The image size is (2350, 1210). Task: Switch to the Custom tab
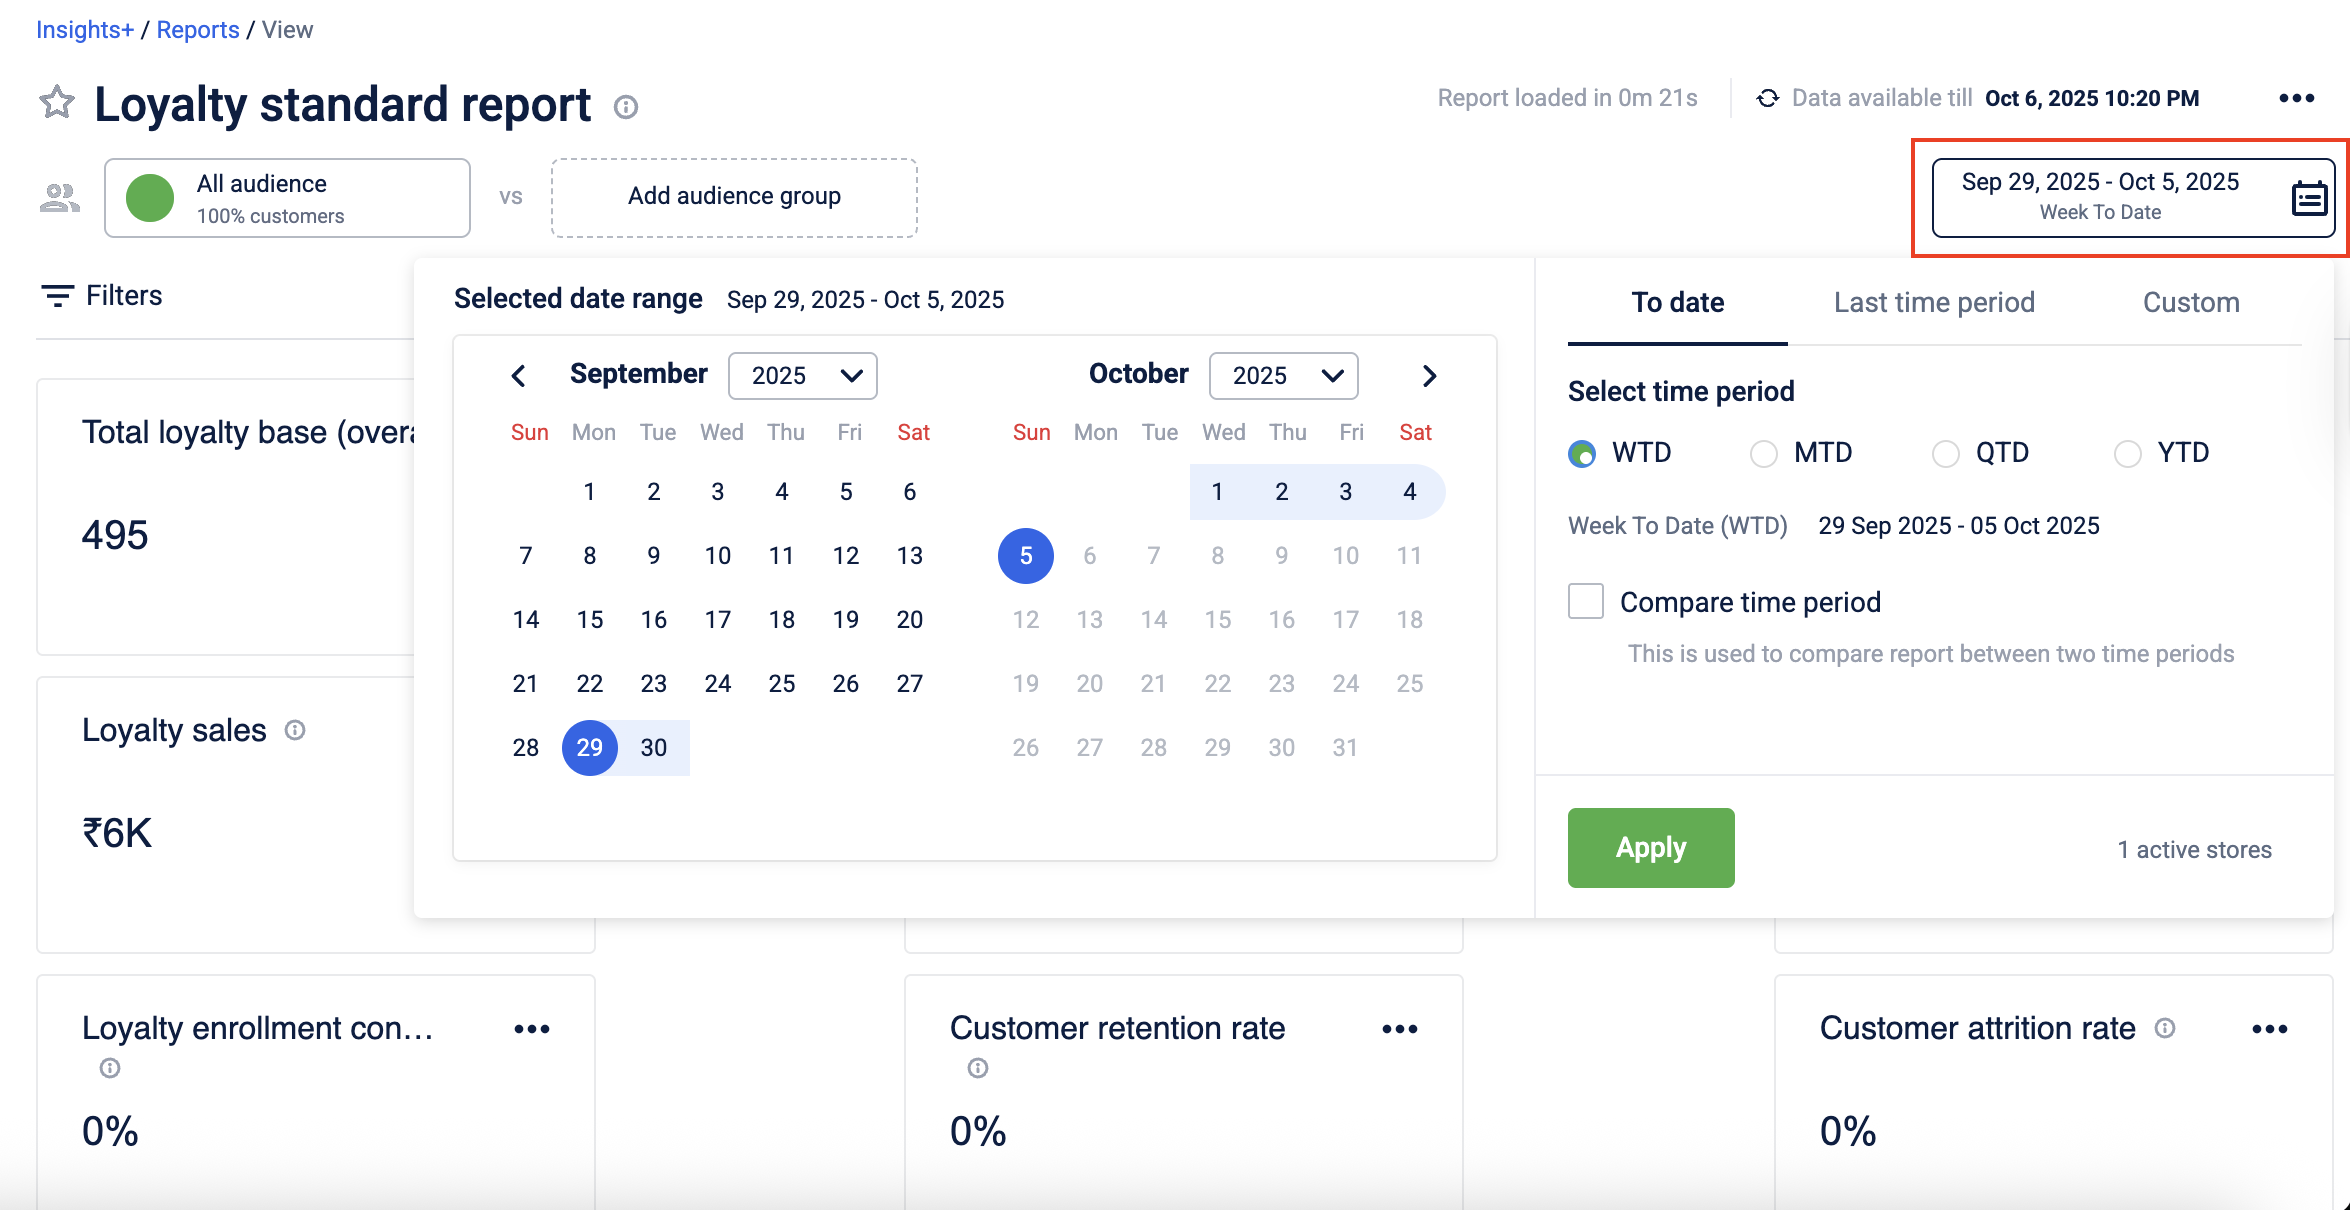click(x=2190, y=302)
